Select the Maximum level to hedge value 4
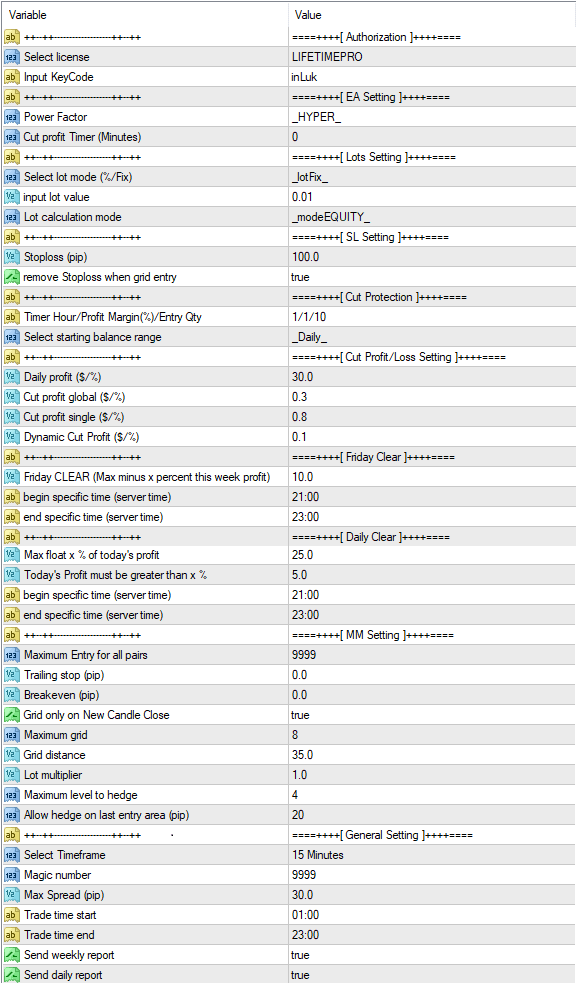The width and height of the screenshot is (576, 983). (295, 796)
